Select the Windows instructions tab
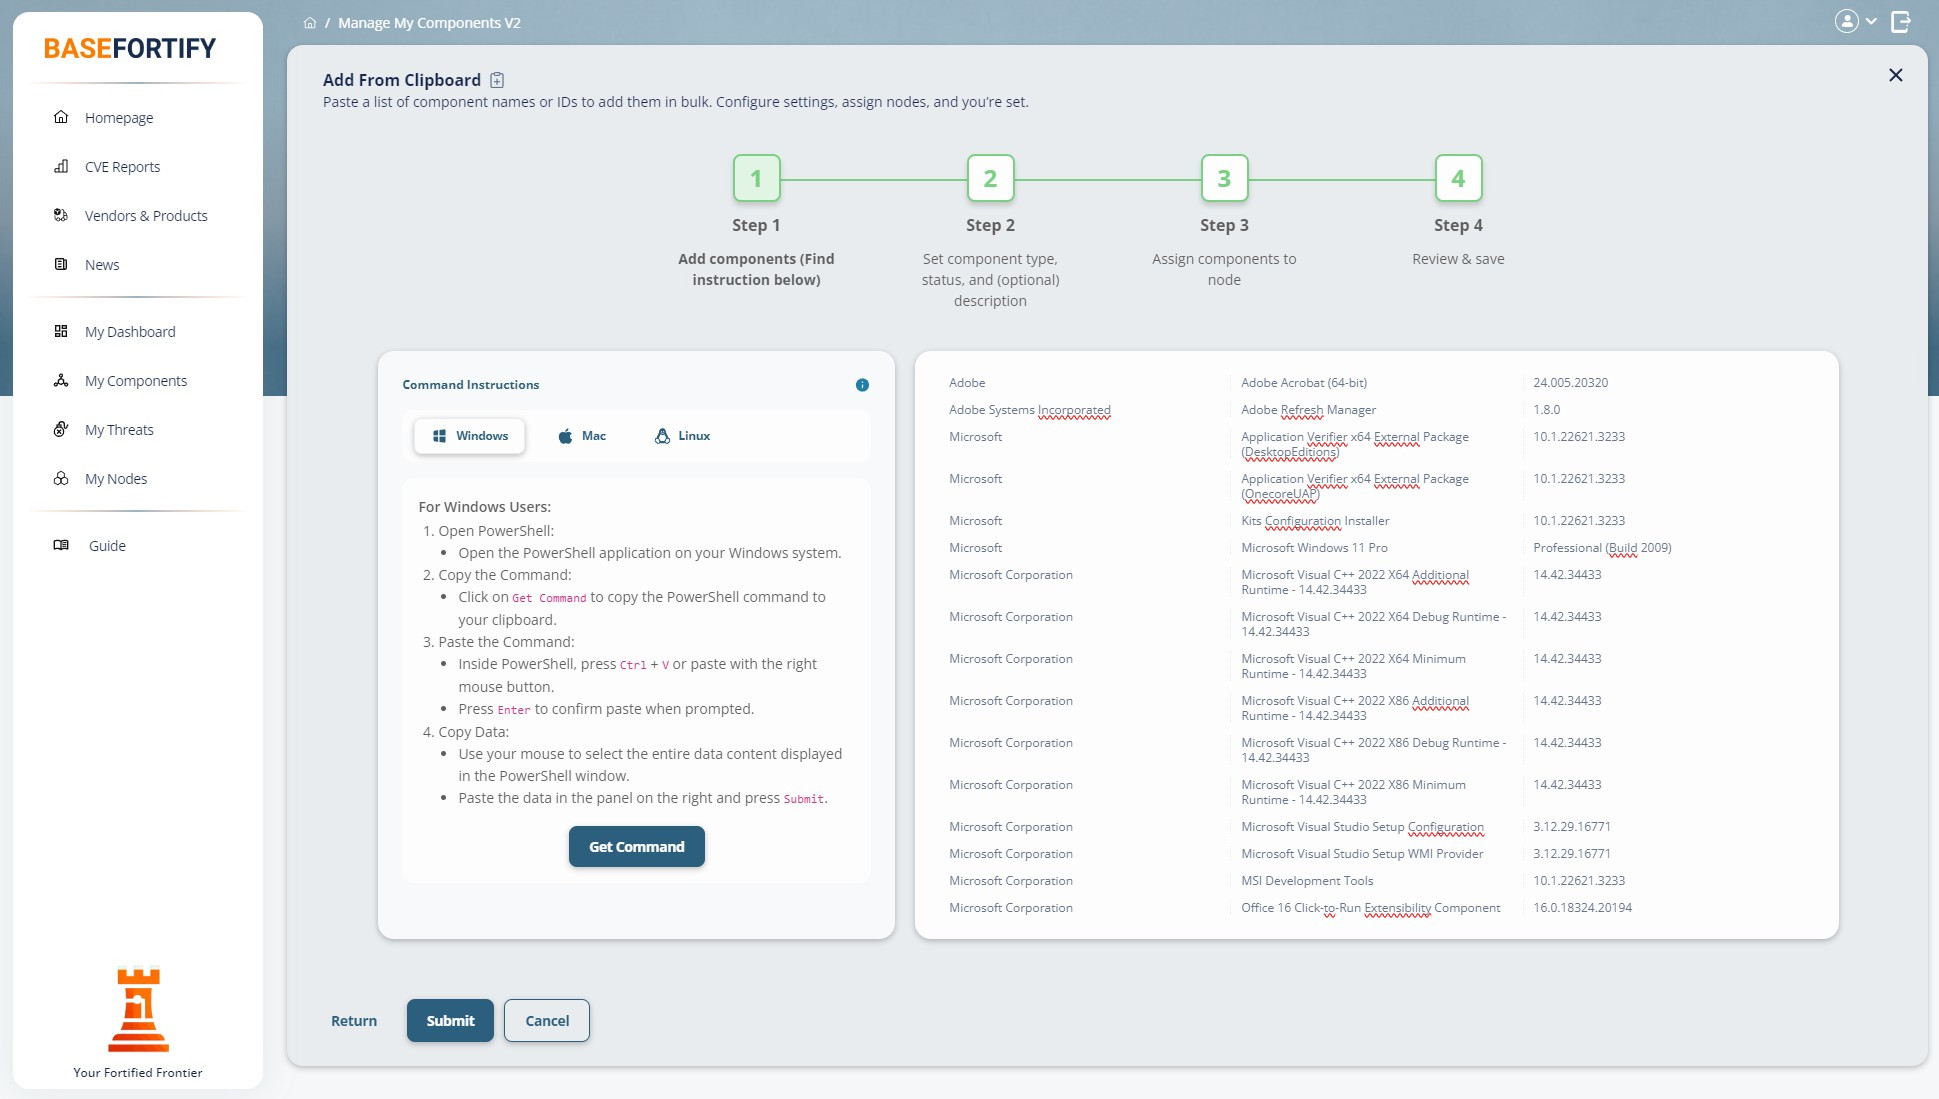 pos(469,436)
